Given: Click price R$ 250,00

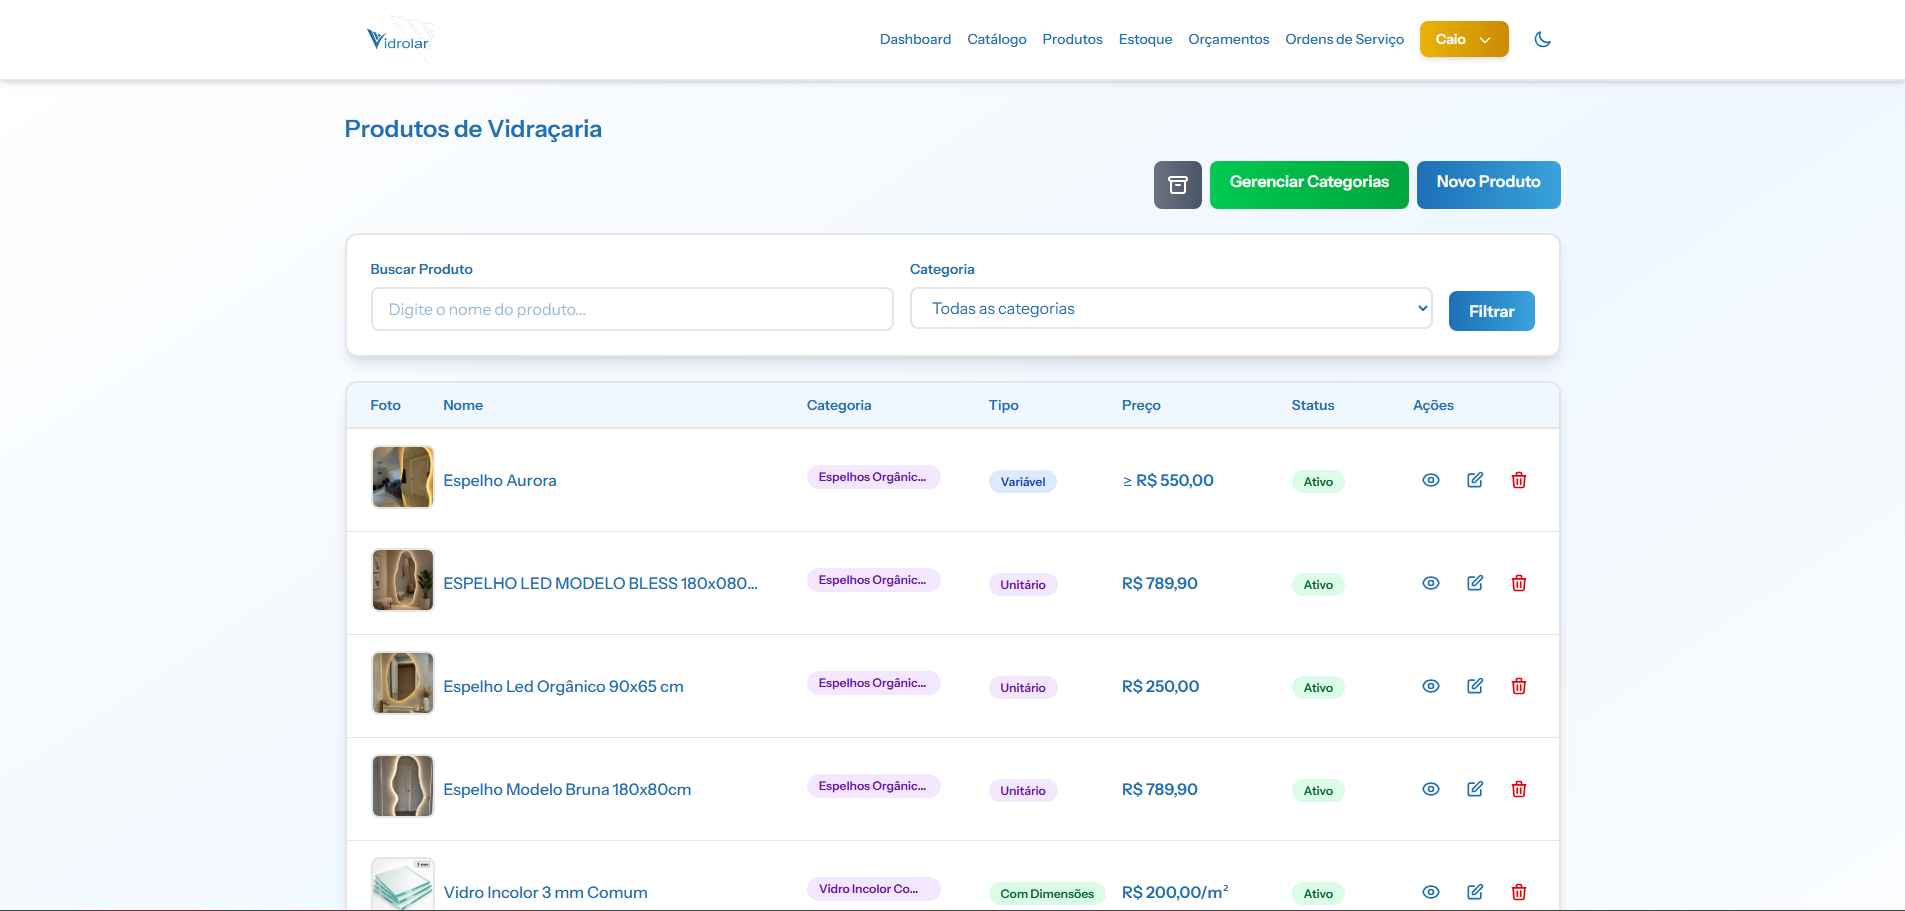Looking at the screenshot, I should point(1160,686).
